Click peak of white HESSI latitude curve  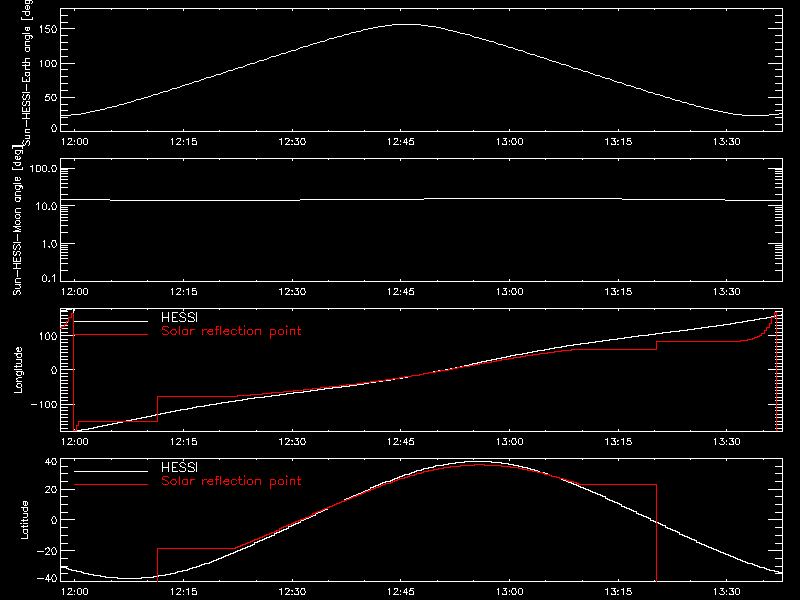tap(480, 462)
